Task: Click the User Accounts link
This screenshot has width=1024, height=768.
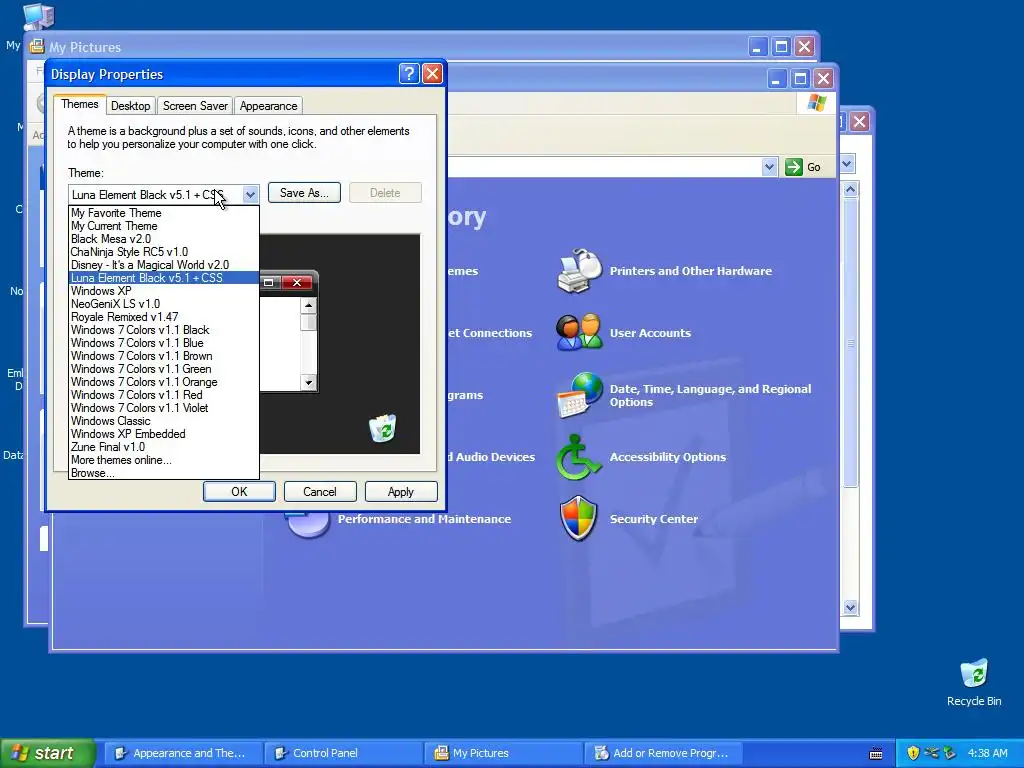Action: (650, 333)
